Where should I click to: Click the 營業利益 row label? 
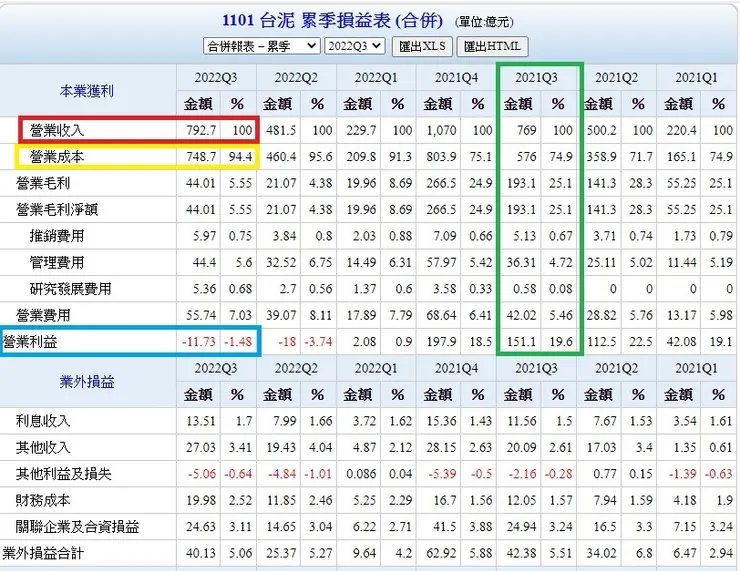pos(30,341)
